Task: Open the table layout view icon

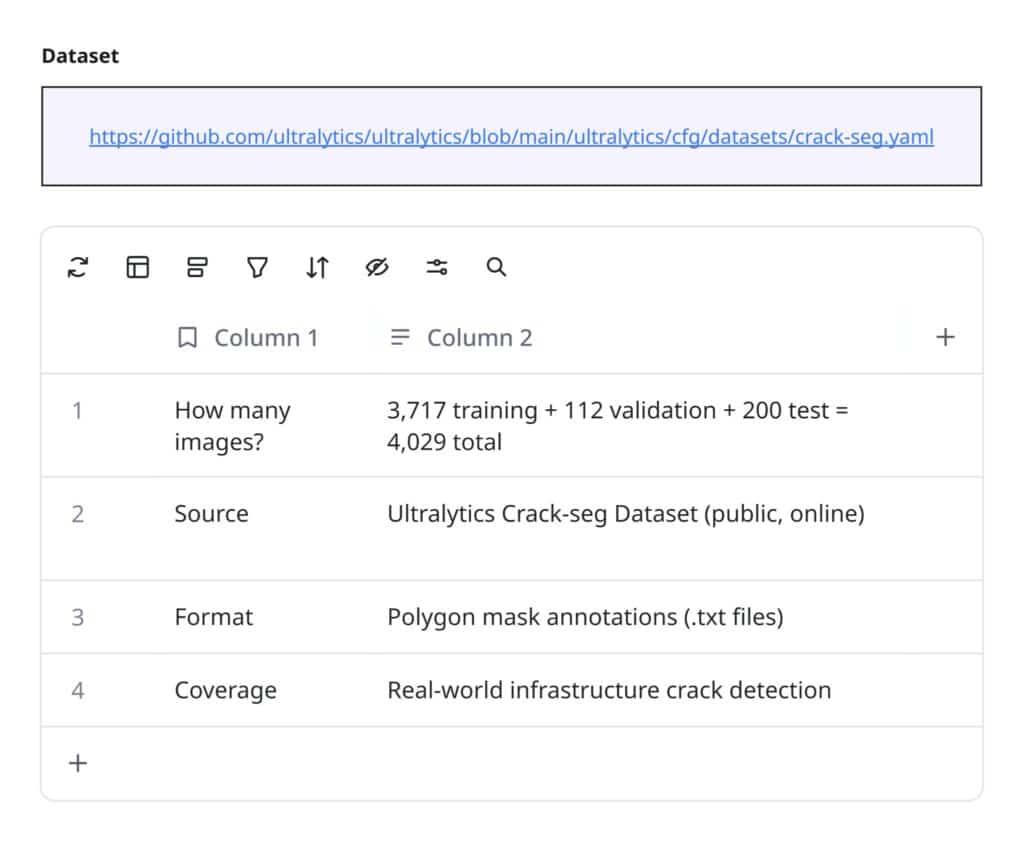Action: [x=138, y=267]
